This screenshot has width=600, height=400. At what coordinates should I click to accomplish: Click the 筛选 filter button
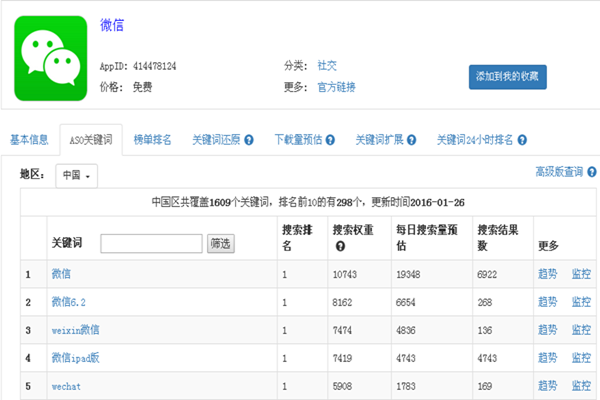pos(221,243)
